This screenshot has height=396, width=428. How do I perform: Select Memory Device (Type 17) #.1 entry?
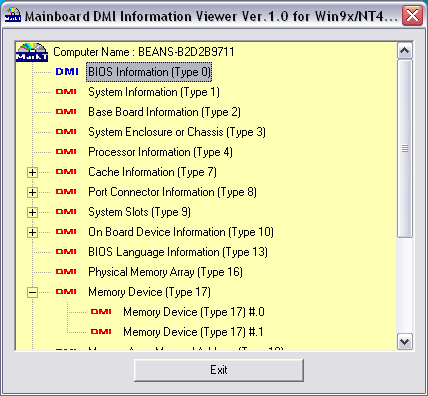pyautogui.click(x=193, y=332)
